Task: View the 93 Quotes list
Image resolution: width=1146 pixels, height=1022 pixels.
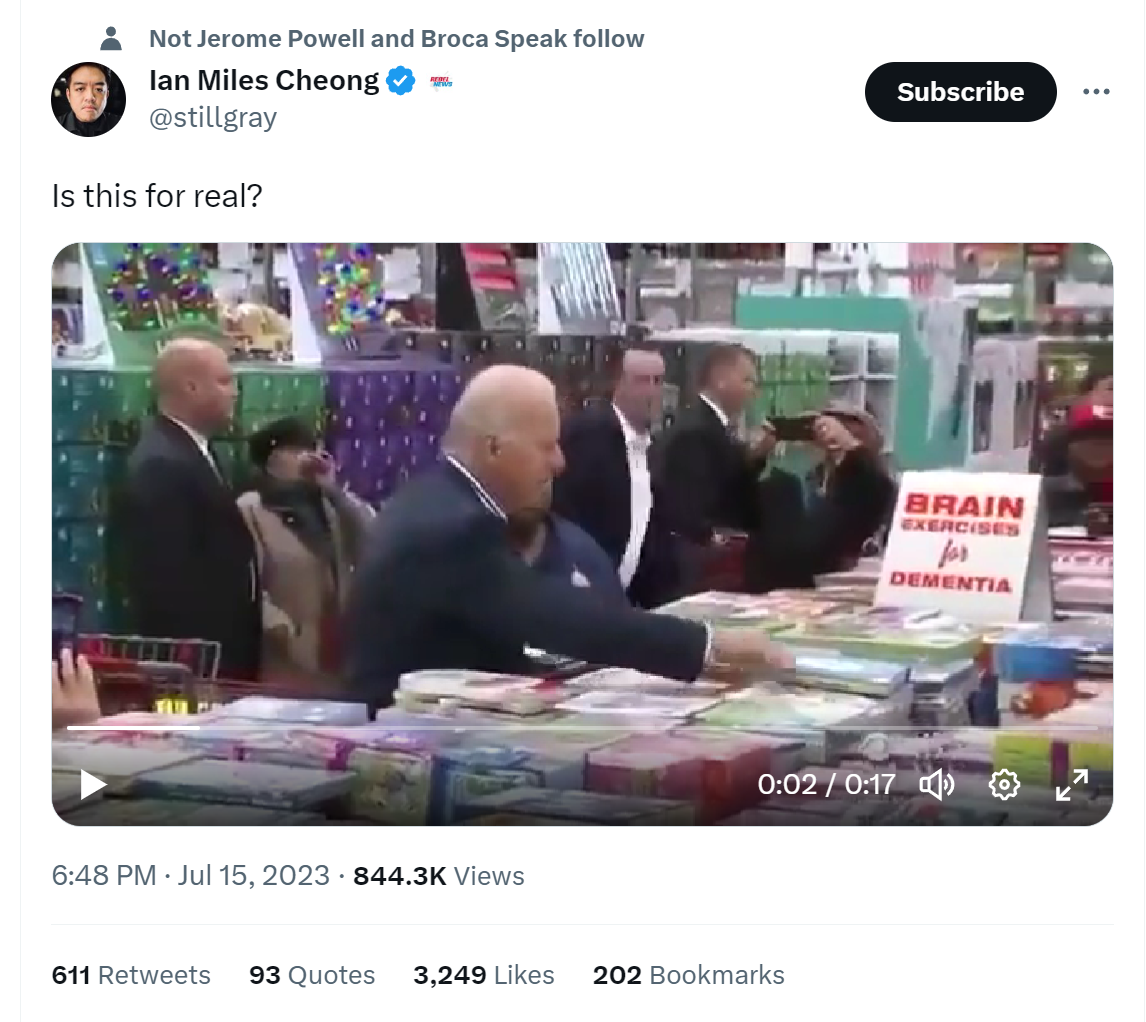Action: [x=312, y=975]
